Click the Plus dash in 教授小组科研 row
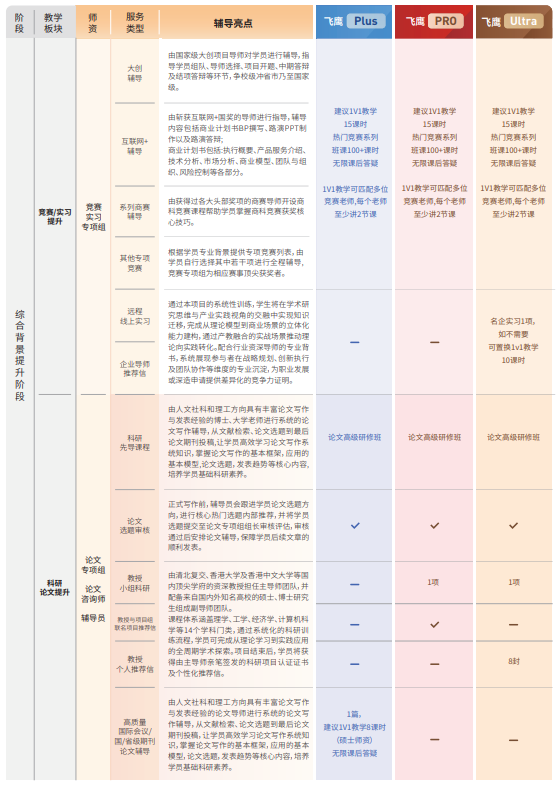Image resolution: width=560 pixels, height=785 pixels. pyautogui.click(x=355, y=585)
